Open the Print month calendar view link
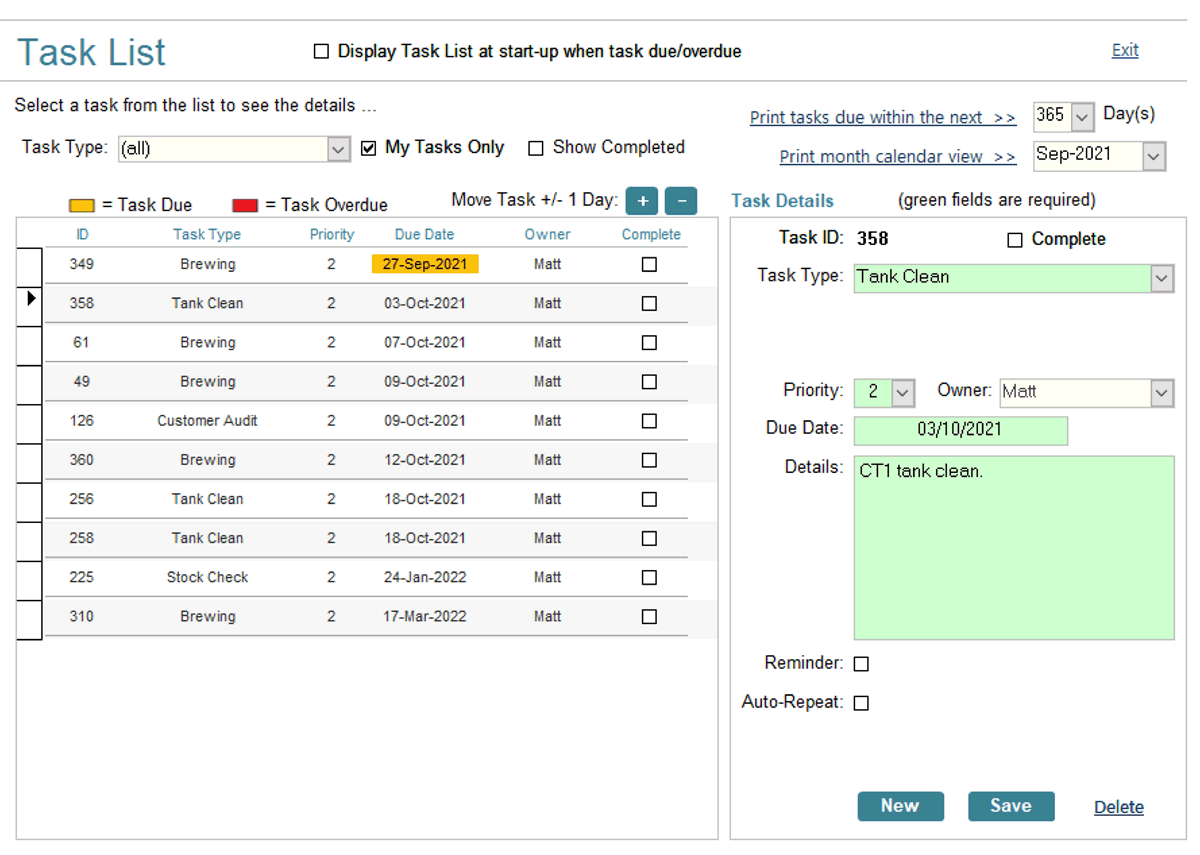The image size is (1200, 855). pyautogui.click(x=897, y=156)
